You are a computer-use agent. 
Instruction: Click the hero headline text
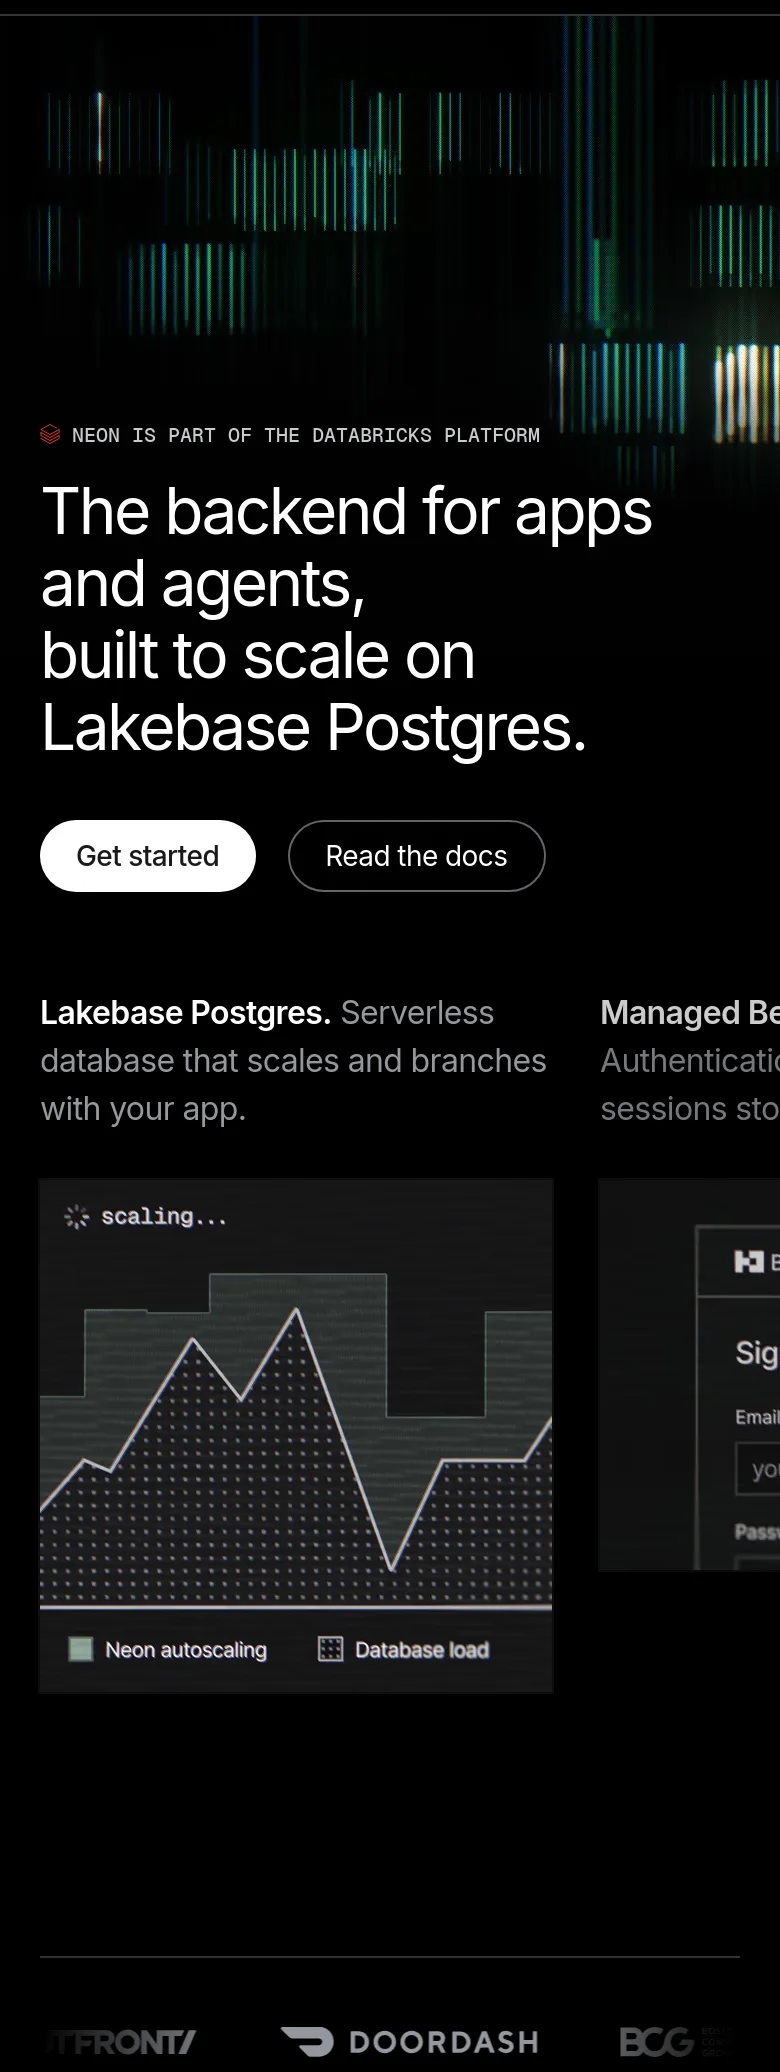pos(346,619)
